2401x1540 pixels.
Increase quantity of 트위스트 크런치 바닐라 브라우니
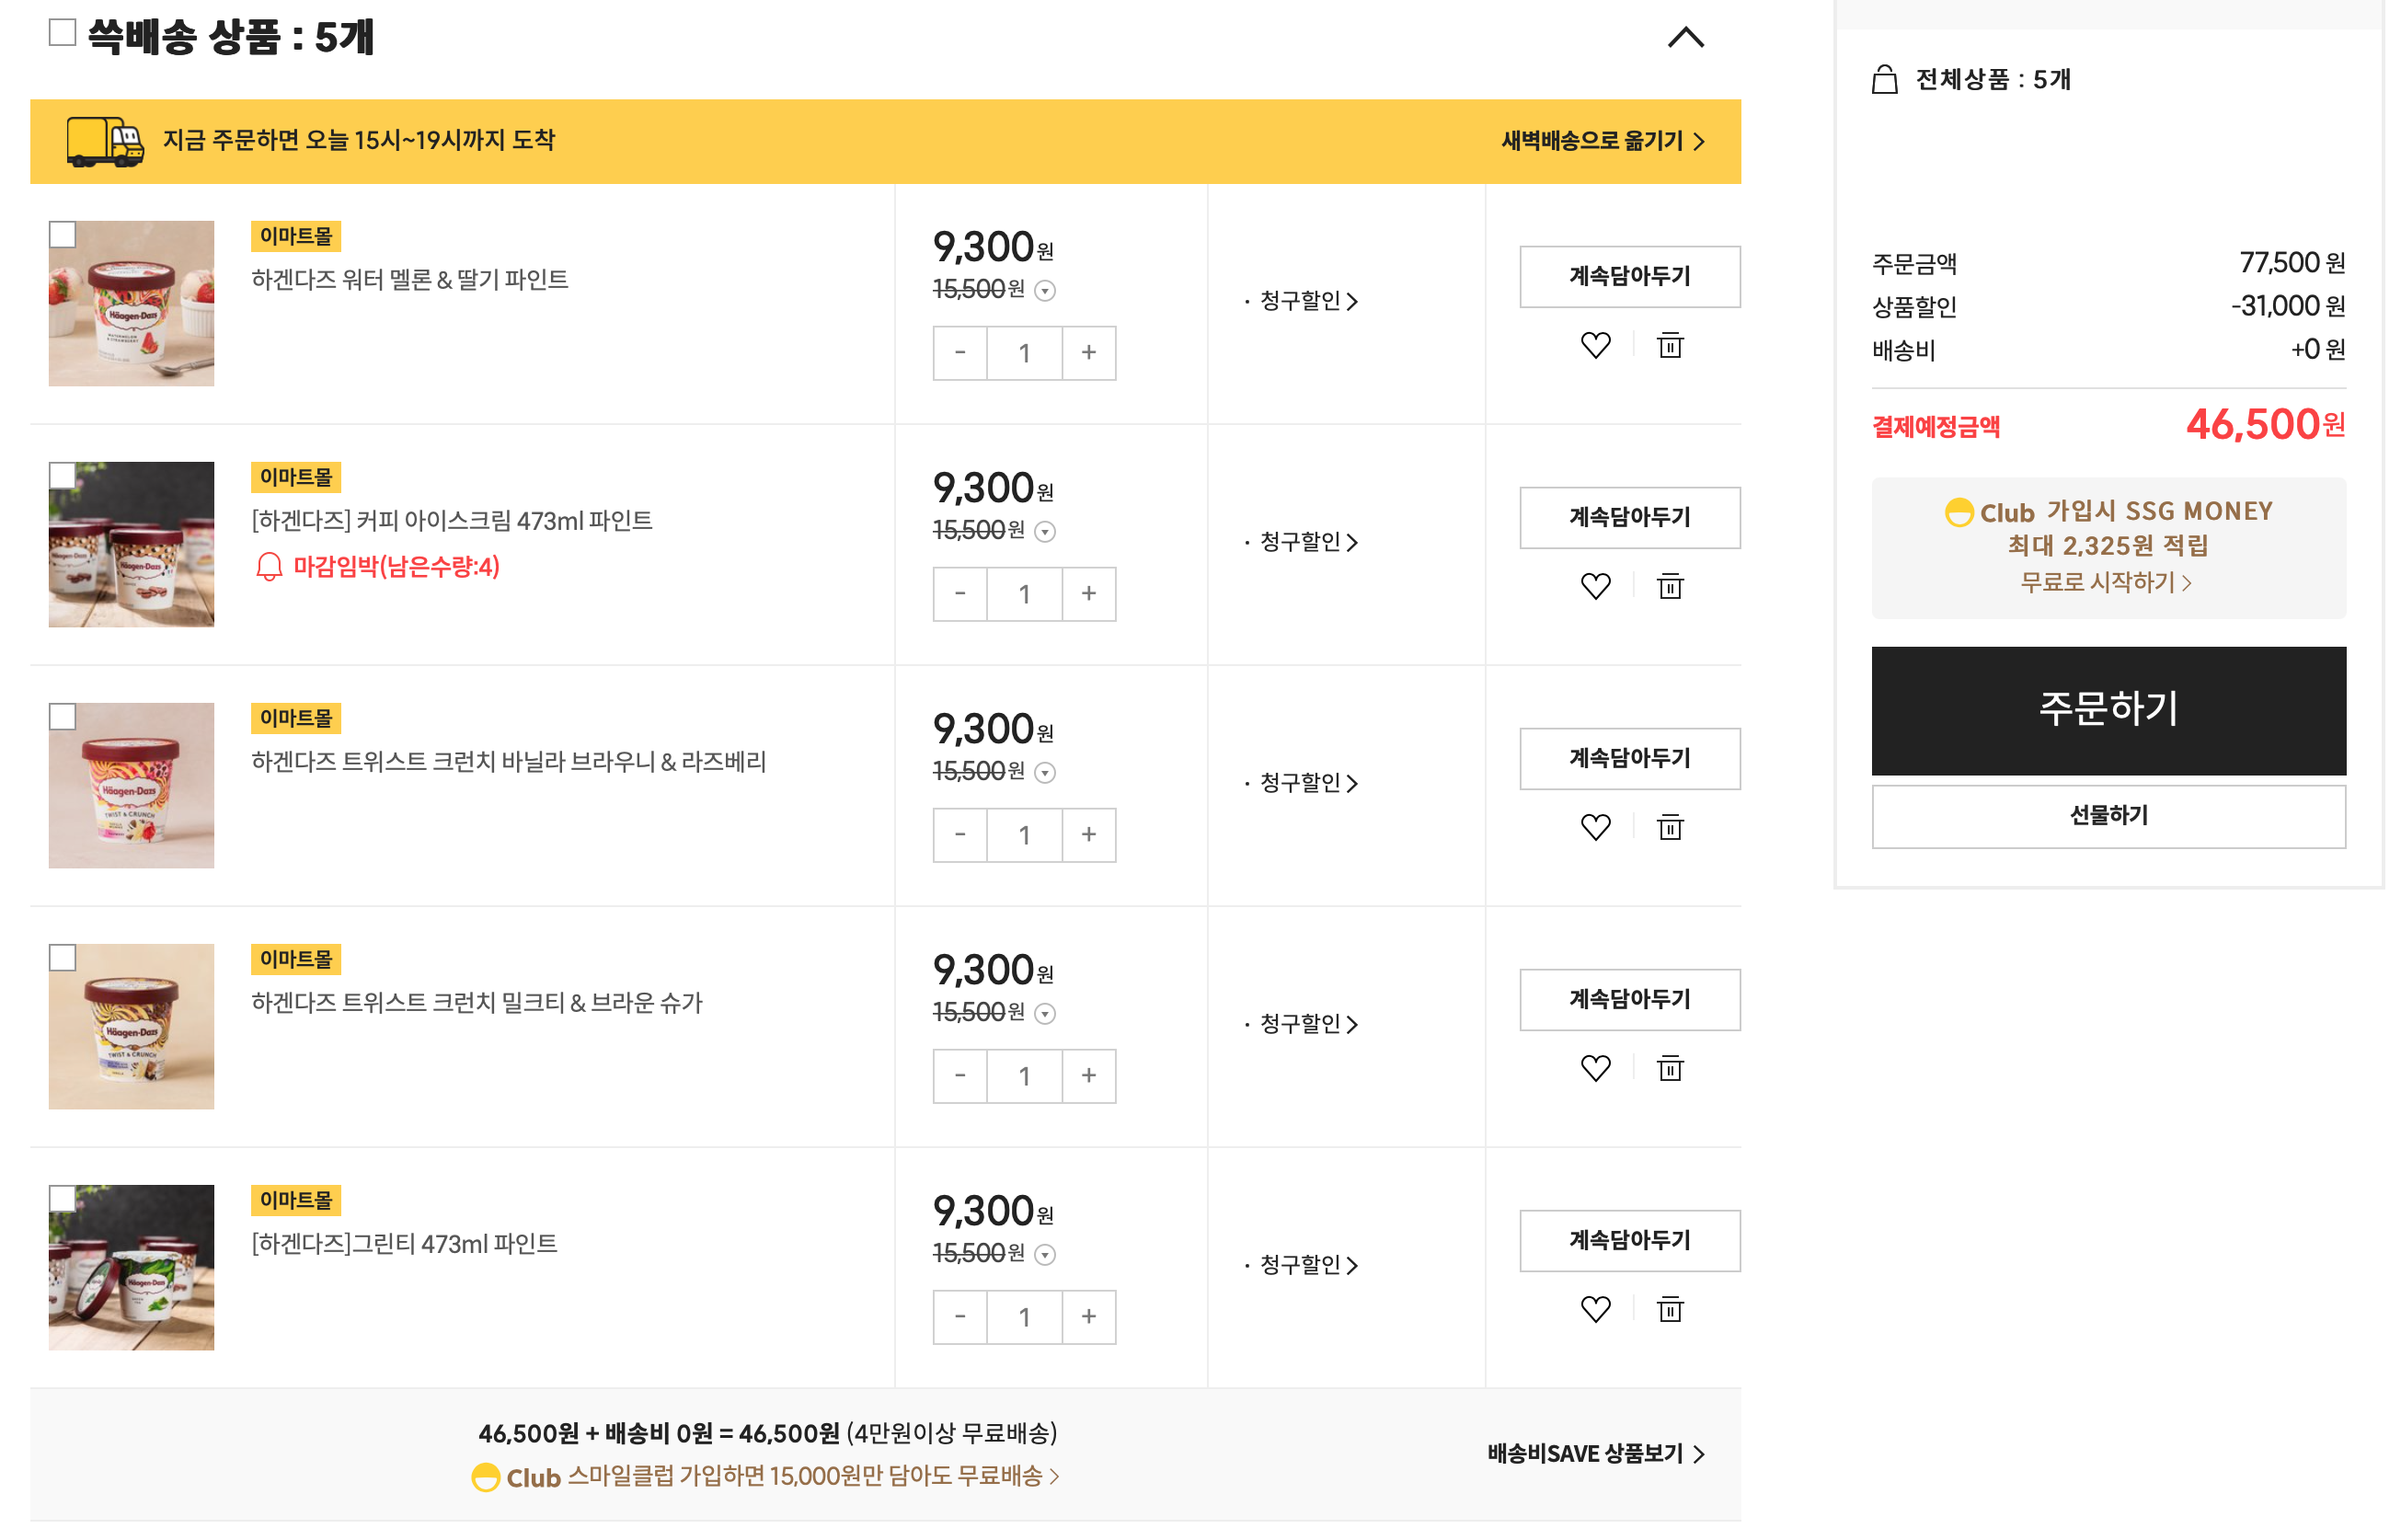[x=1088, y=834]
